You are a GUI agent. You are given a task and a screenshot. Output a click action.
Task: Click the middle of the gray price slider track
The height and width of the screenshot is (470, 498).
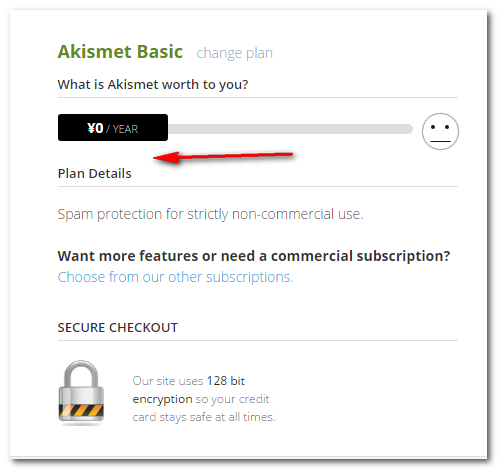[290, 129]
